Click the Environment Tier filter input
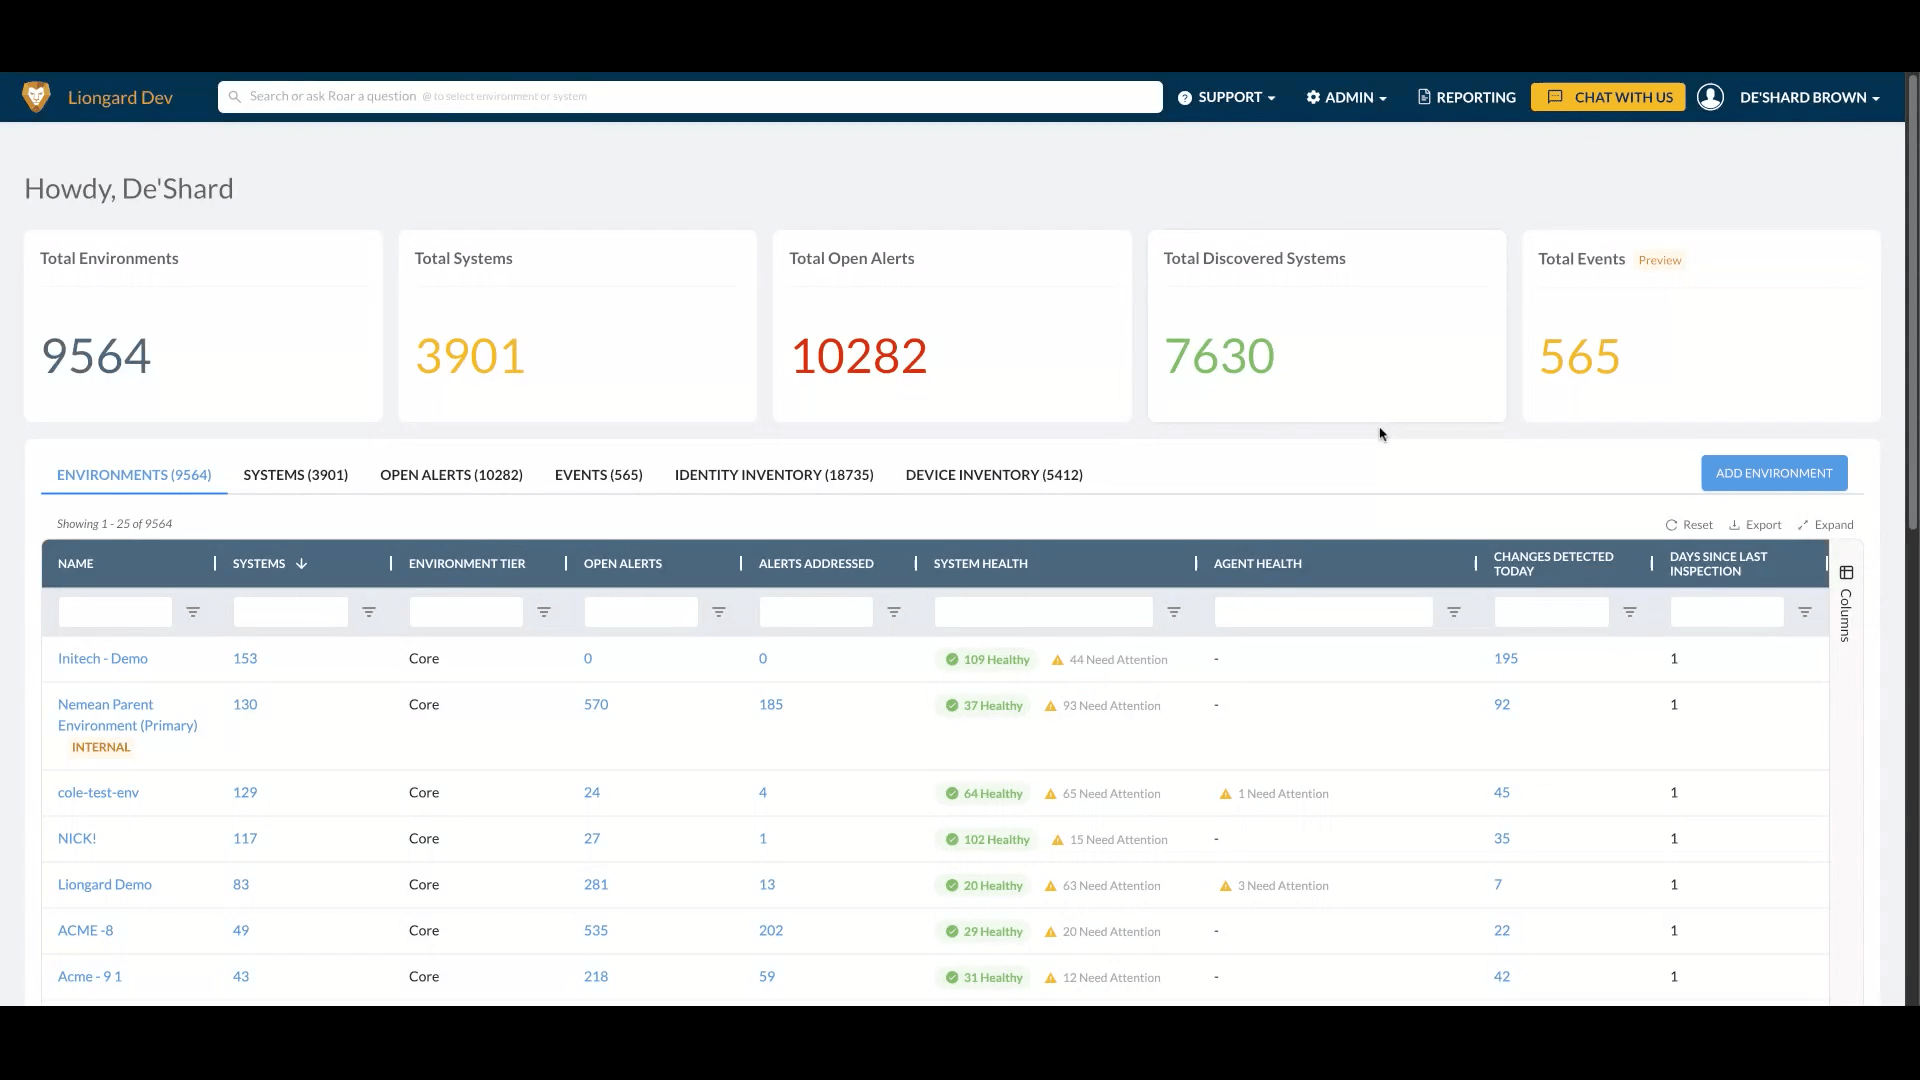The image size is (1920, 1080). 466,612
